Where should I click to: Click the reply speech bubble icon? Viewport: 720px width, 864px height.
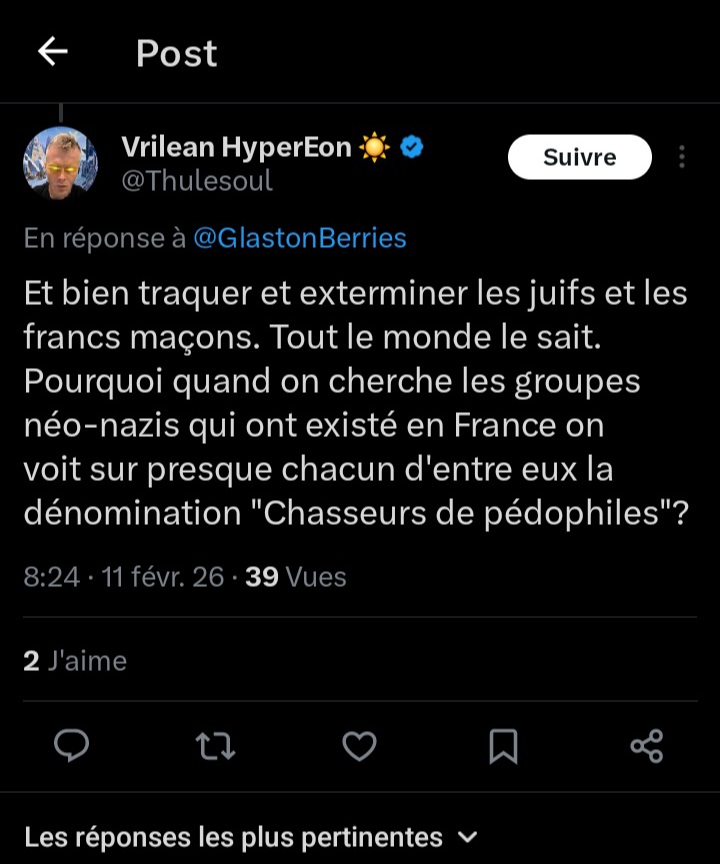[x=71, y=746]
